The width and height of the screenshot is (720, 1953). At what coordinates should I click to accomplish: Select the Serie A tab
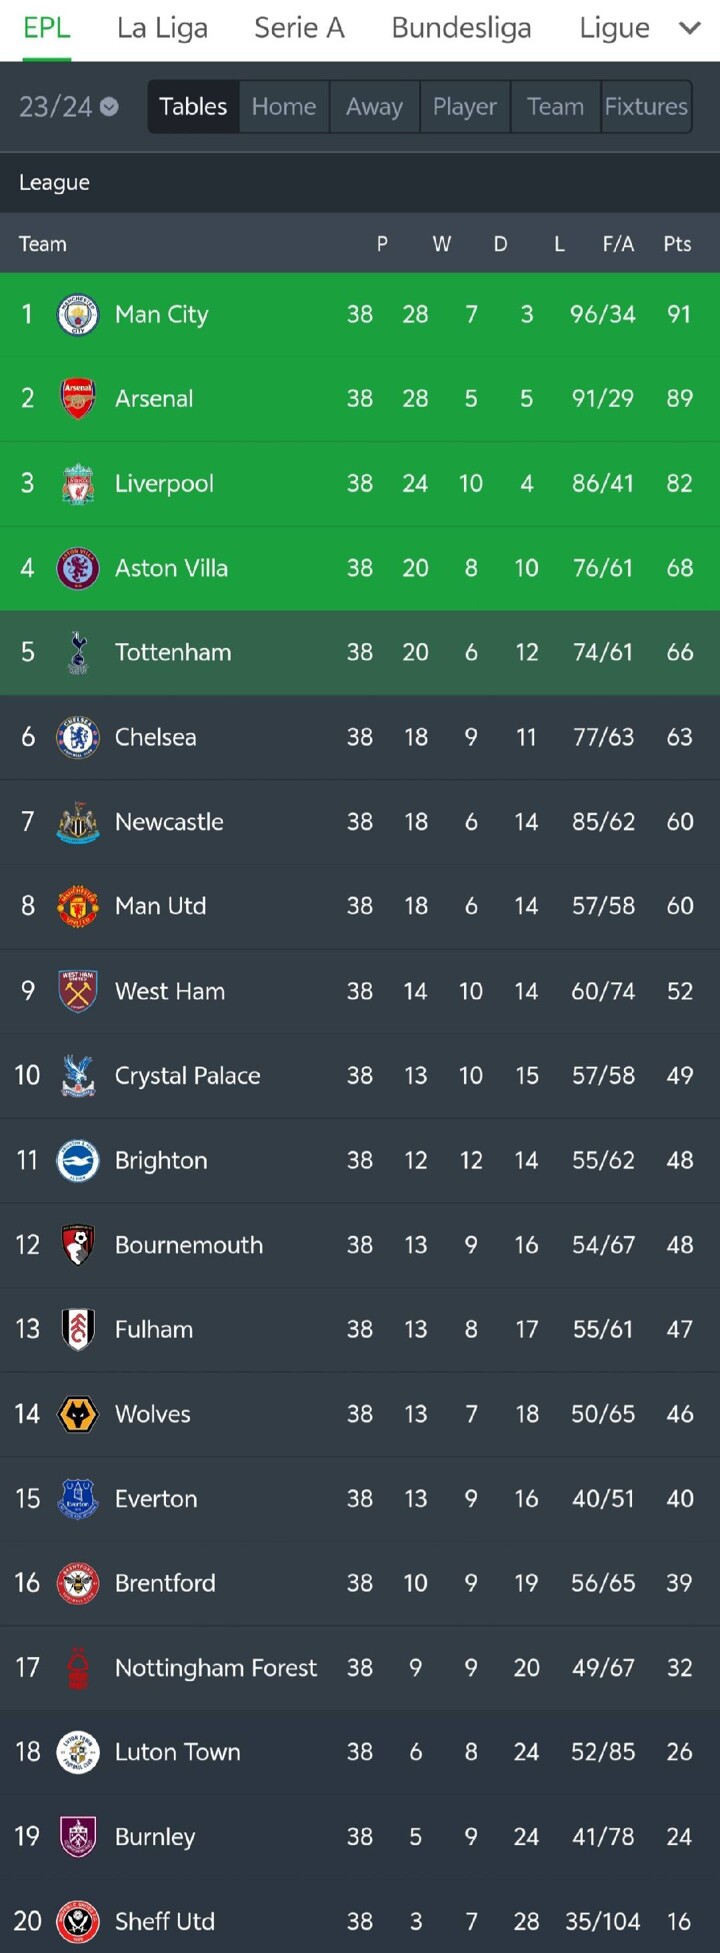point(299,28)
